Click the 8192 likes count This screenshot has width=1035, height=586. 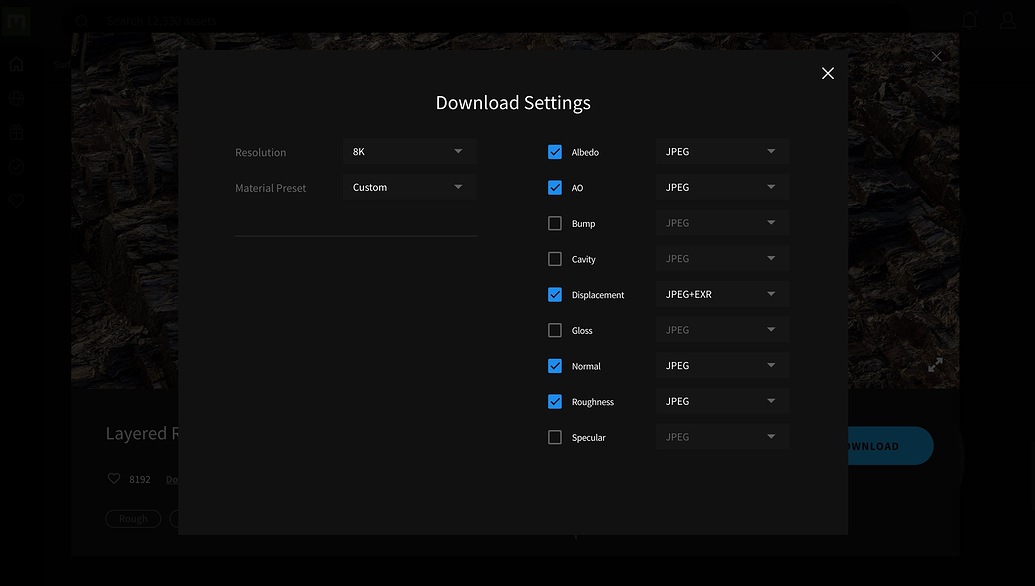[x=140, y=480]
